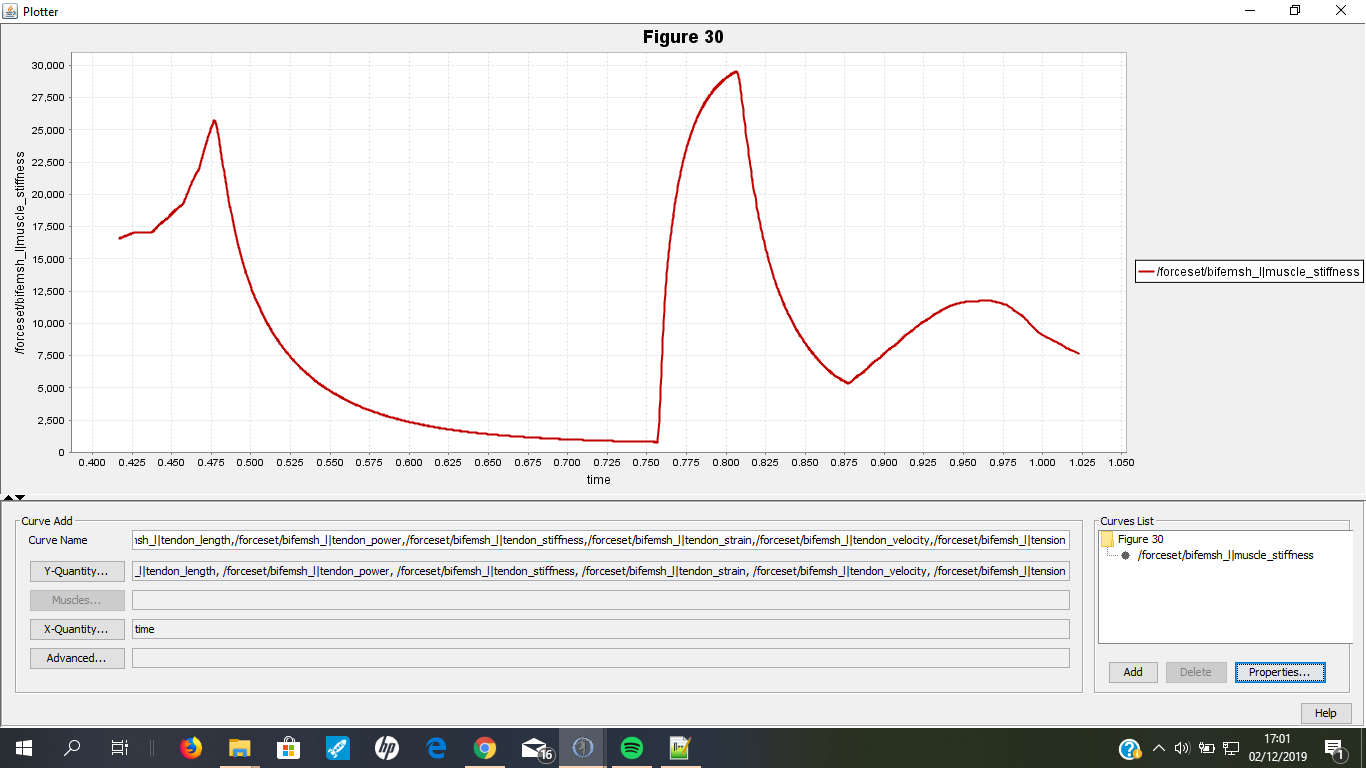
Task: Click the Y-Quantity text field
Action: 600,571
